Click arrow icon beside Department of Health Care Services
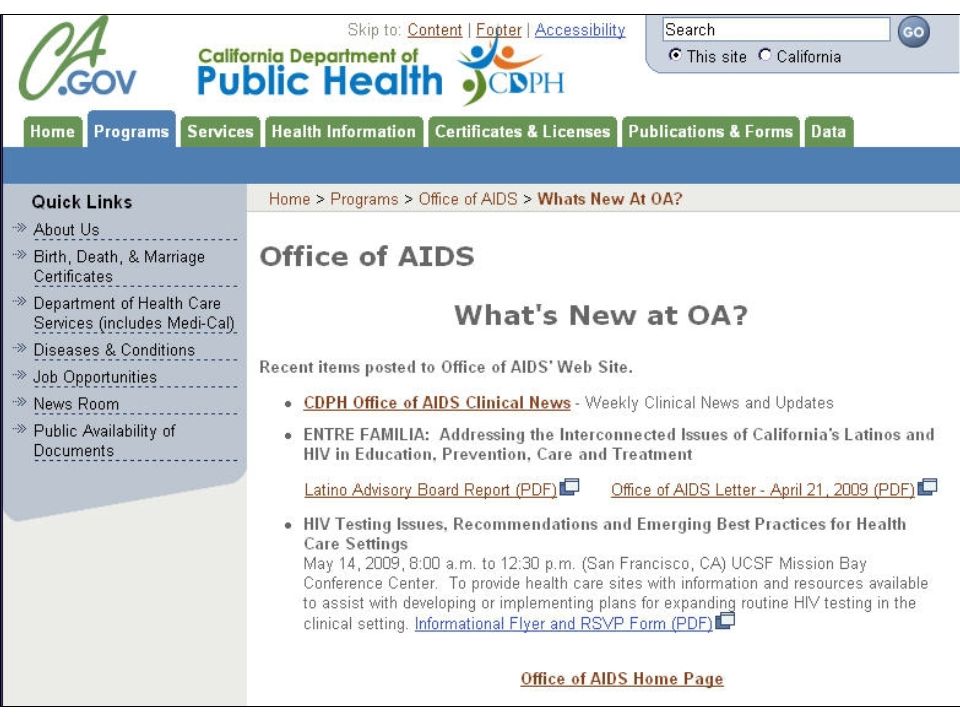The image size is (960, 720). 20,302
